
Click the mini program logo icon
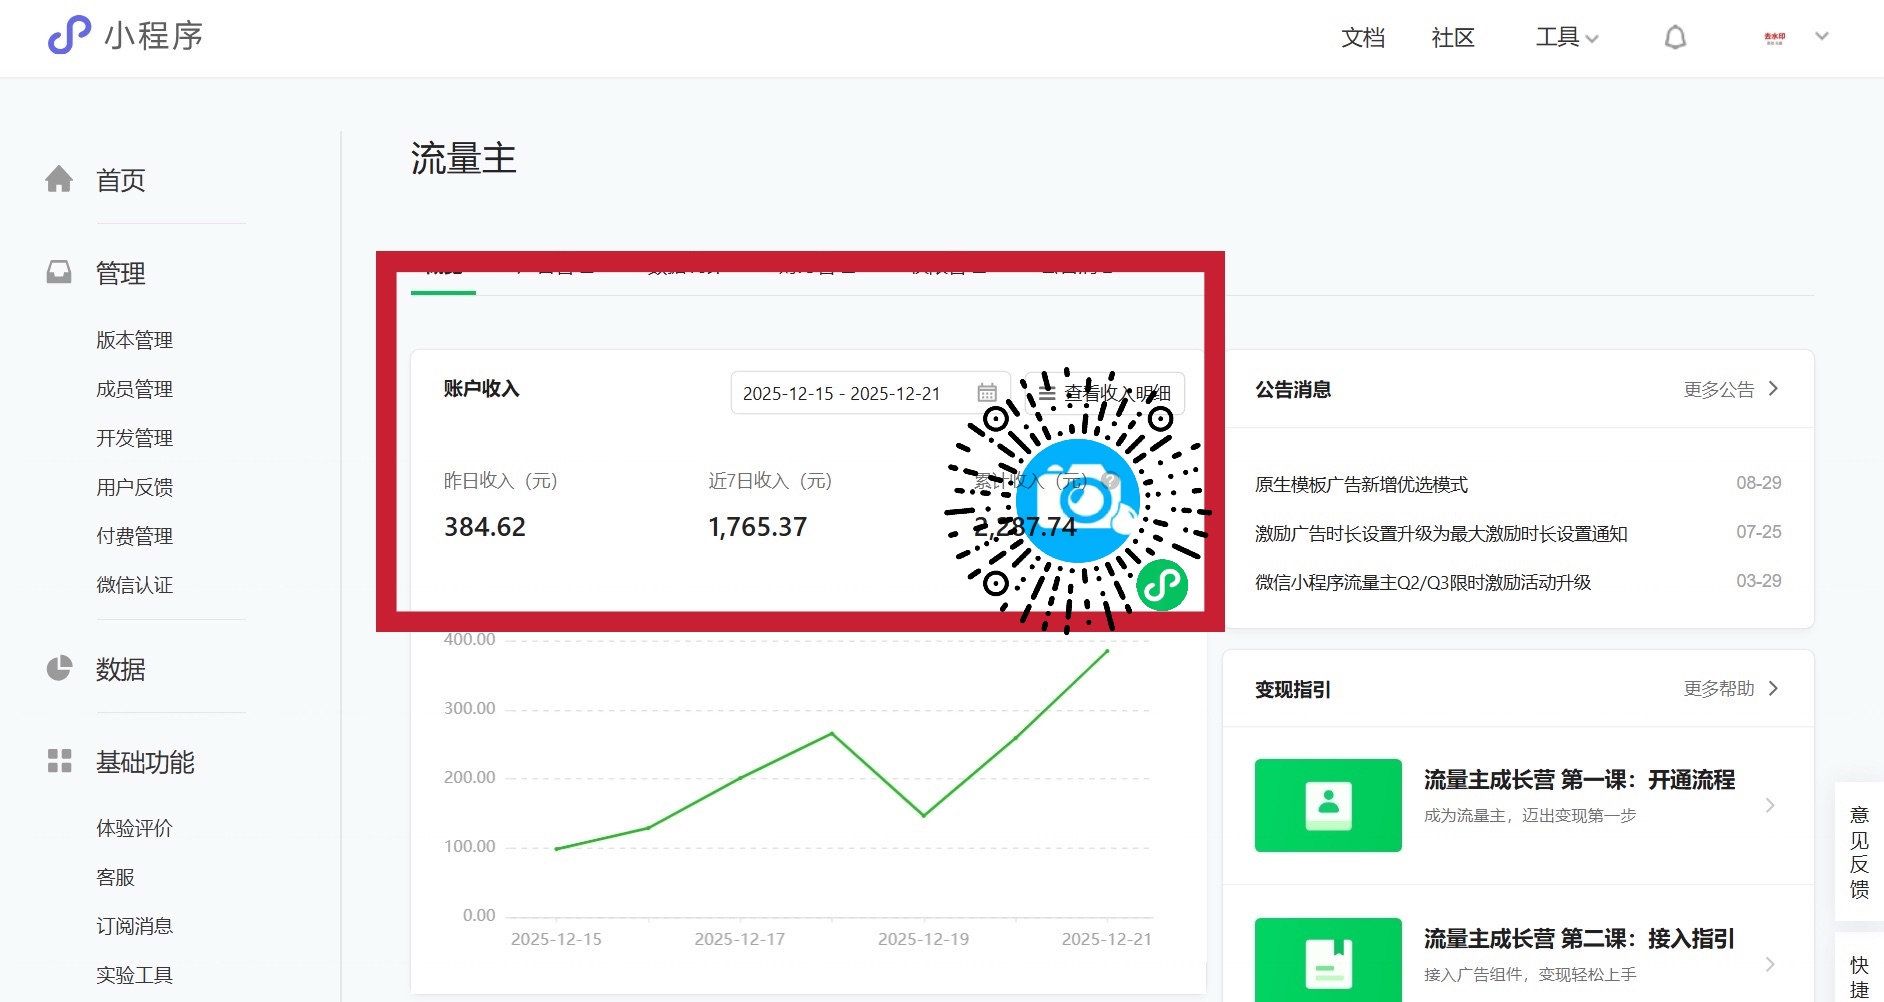point(69,35)
